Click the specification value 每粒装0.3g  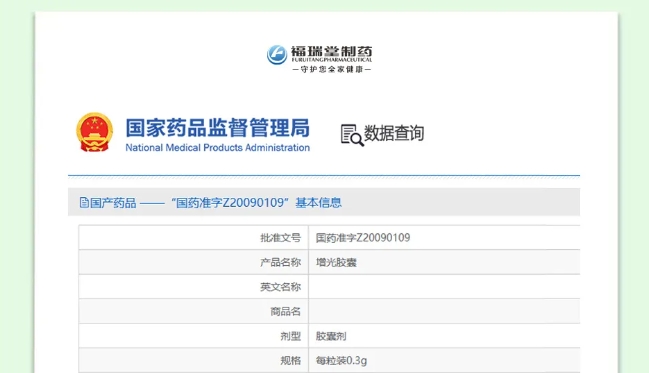[x=341, y=361]
